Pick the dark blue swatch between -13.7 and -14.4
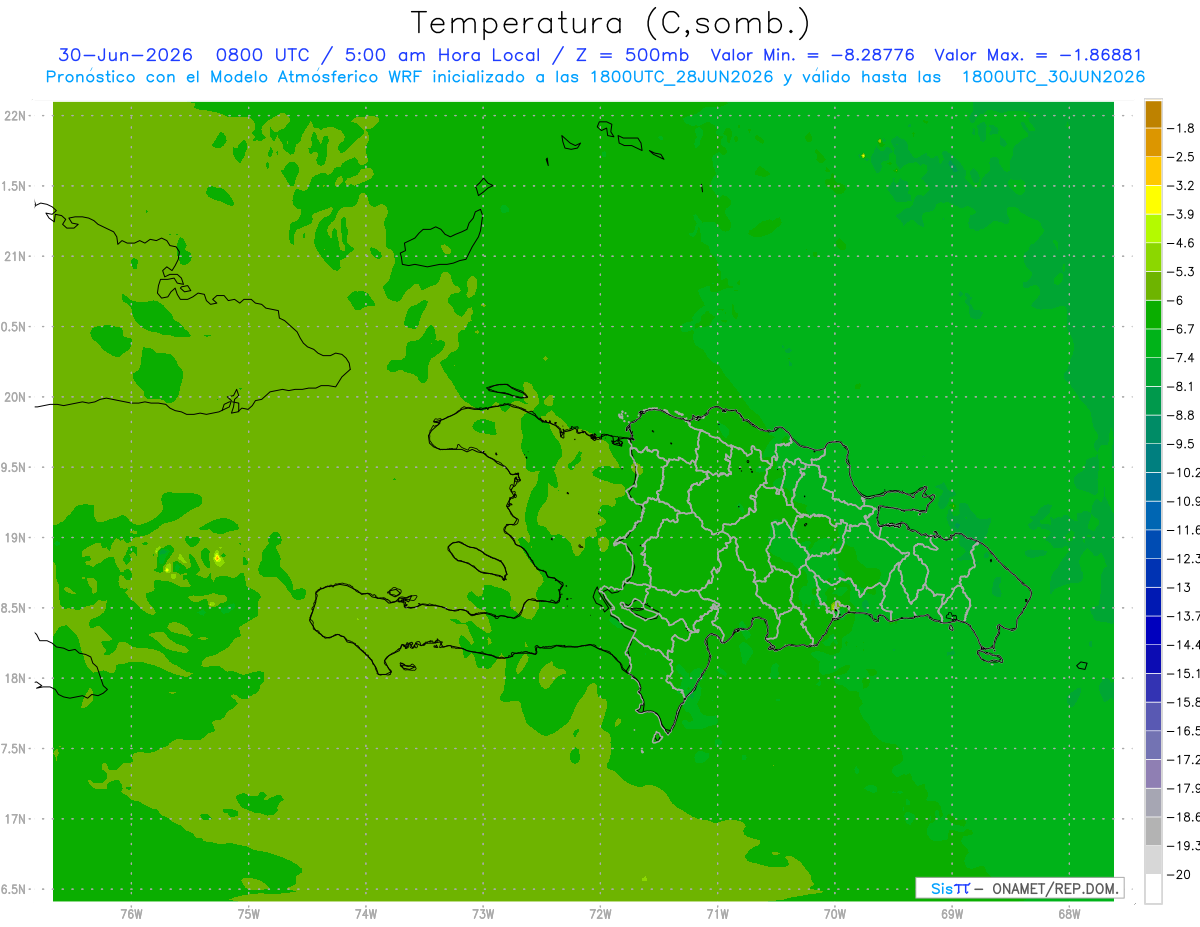The height and width of the screenshot is (927, 1200). point(1153,630)
